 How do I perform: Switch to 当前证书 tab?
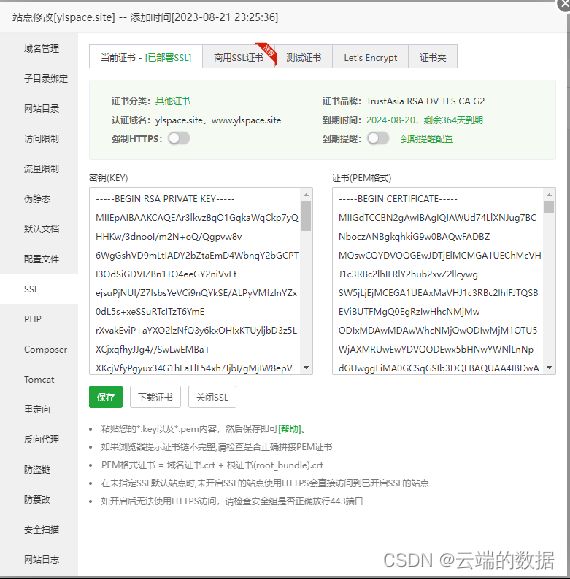click(146, 57)
